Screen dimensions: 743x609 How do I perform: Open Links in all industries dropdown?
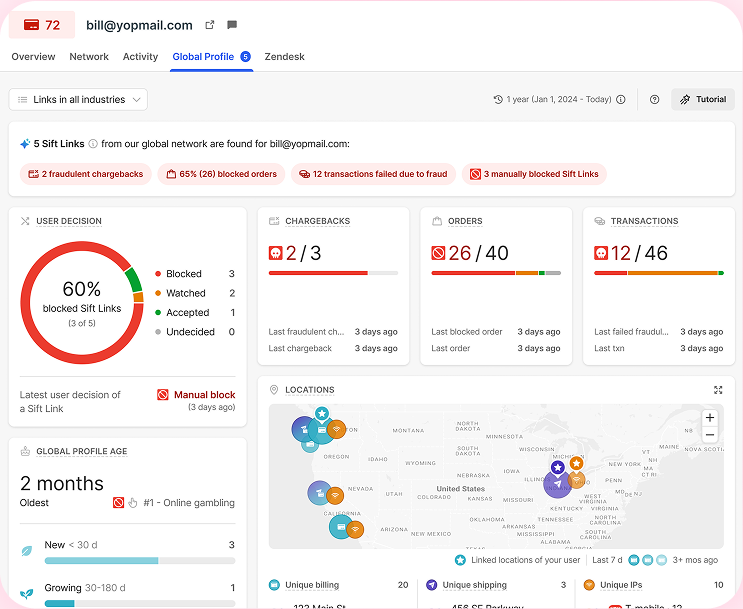pyautogui.click(x=78, y=100)
